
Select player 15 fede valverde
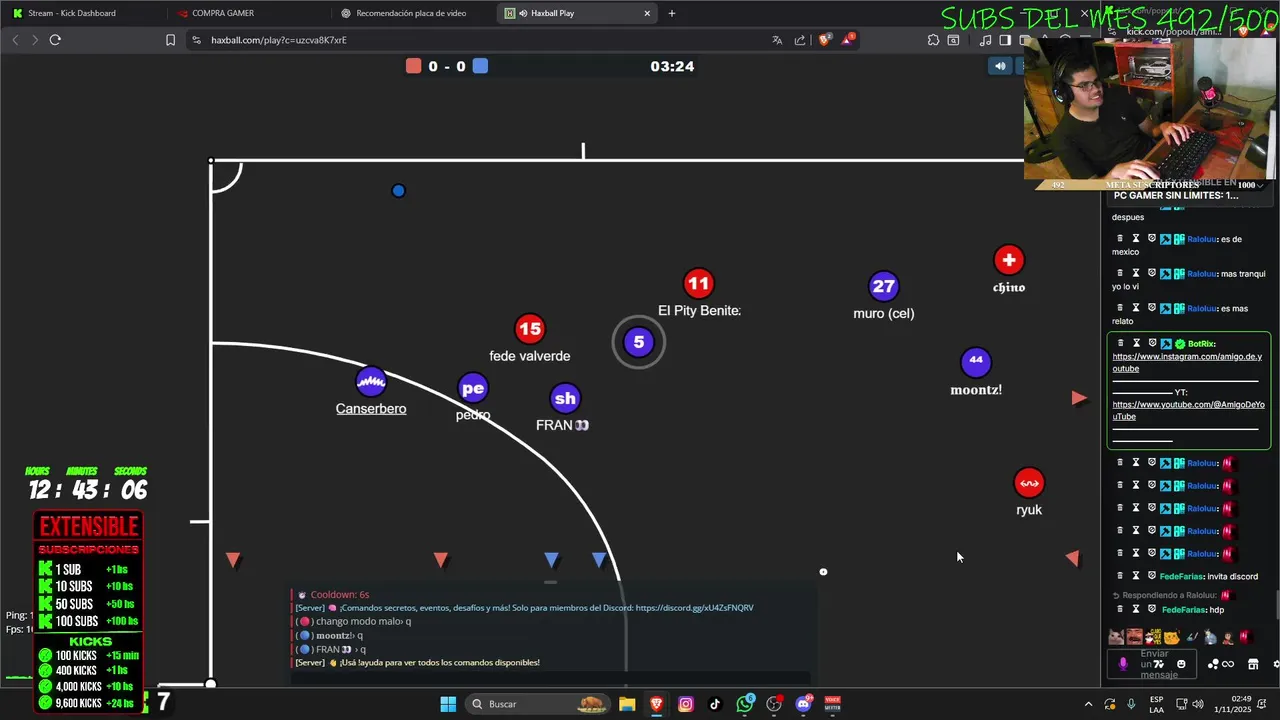(x=530, y=329)
